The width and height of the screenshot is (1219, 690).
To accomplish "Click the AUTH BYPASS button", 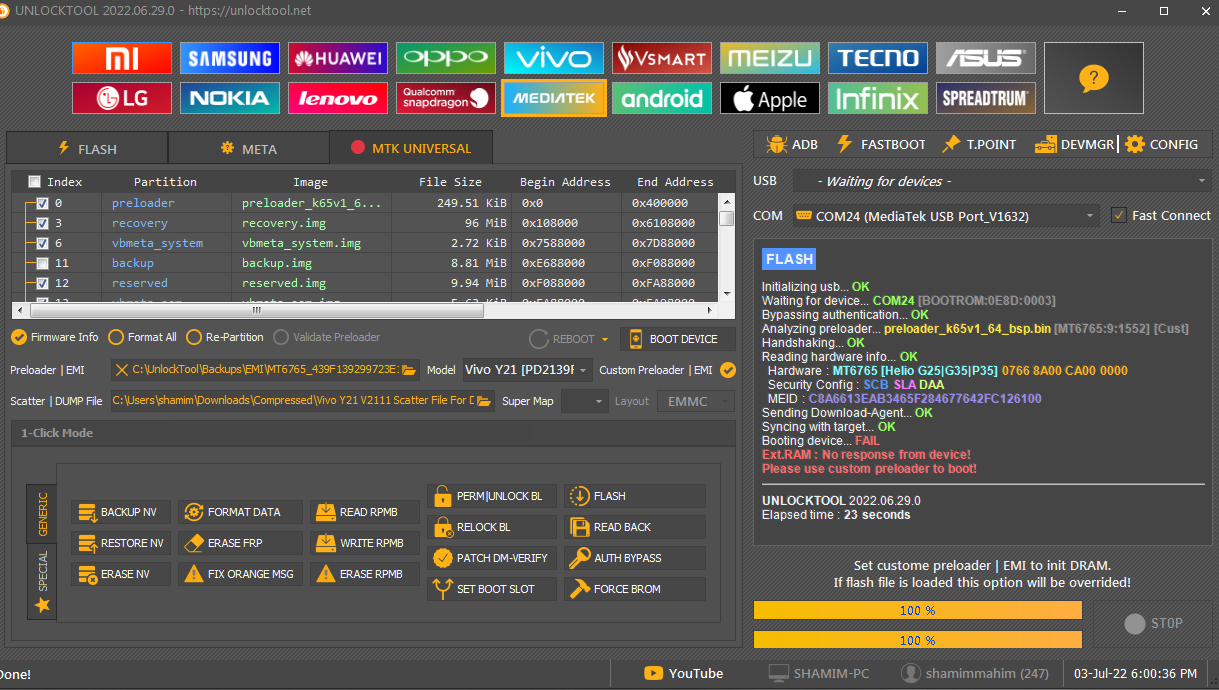I will coord(635,558).
